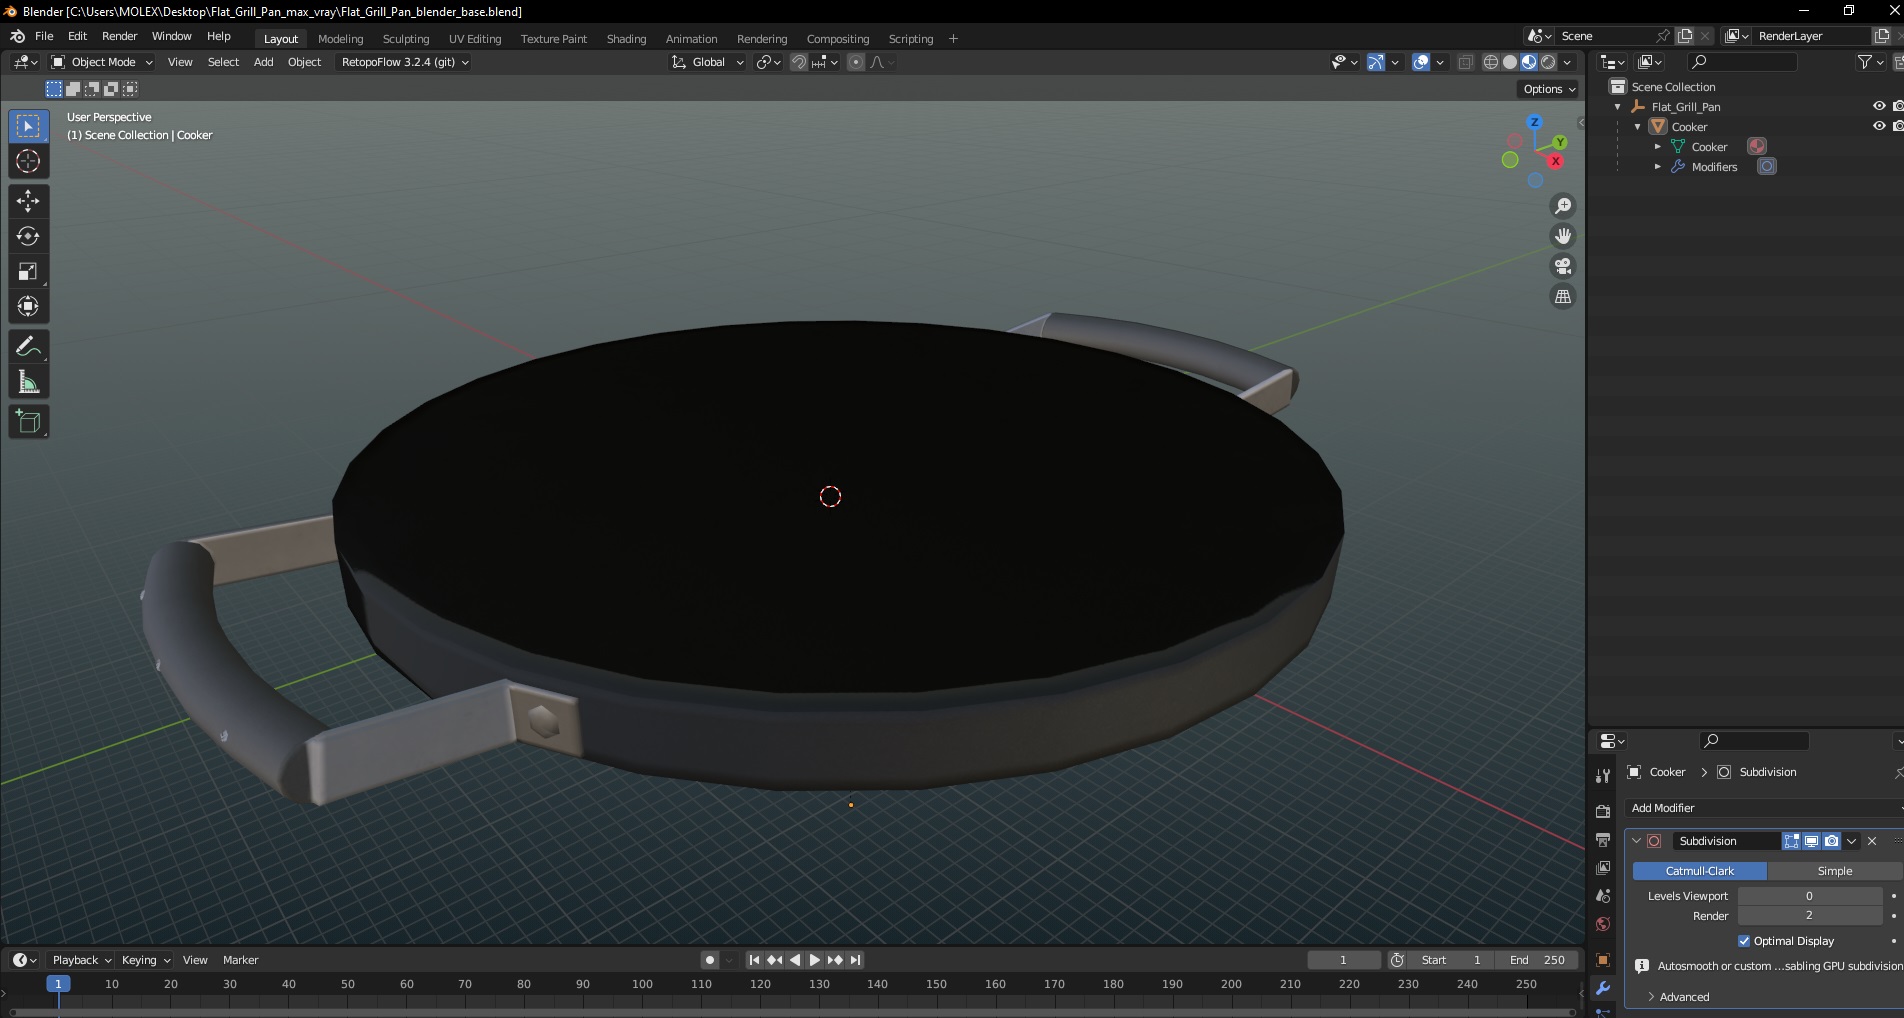The height and width of the screenshot is (1018, 1904).
Task: Expand the Cooker mesh data row
Action: [1658, 147]
